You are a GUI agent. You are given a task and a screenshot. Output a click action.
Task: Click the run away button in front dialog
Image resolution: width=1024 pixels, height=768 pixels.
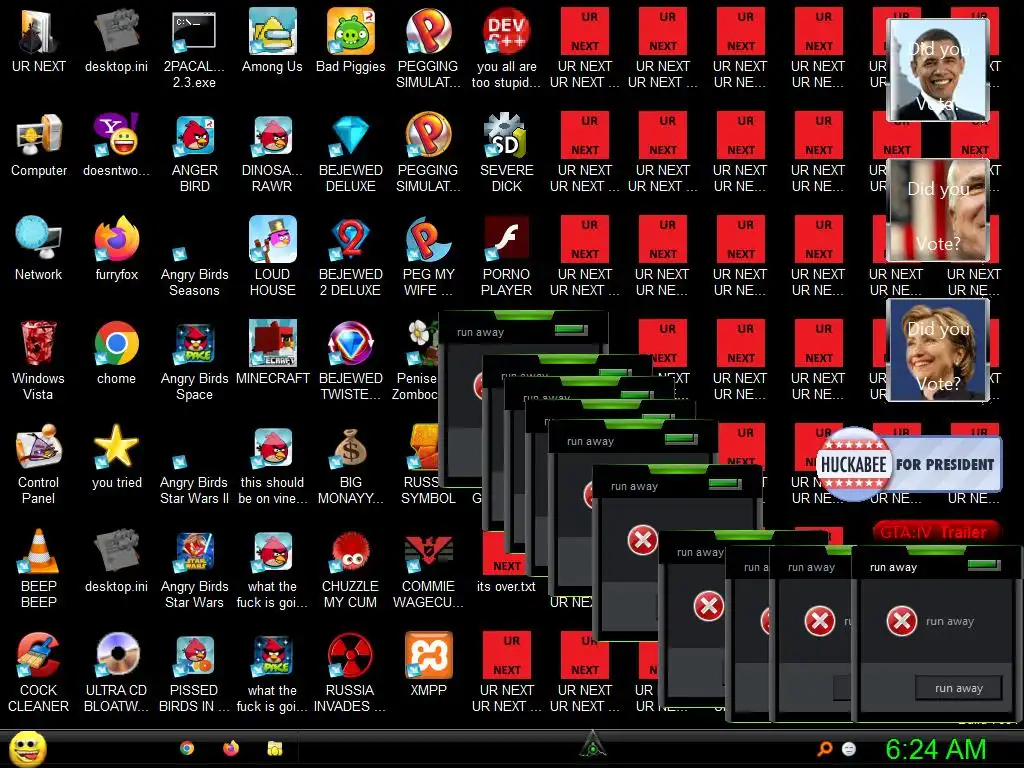959,688
